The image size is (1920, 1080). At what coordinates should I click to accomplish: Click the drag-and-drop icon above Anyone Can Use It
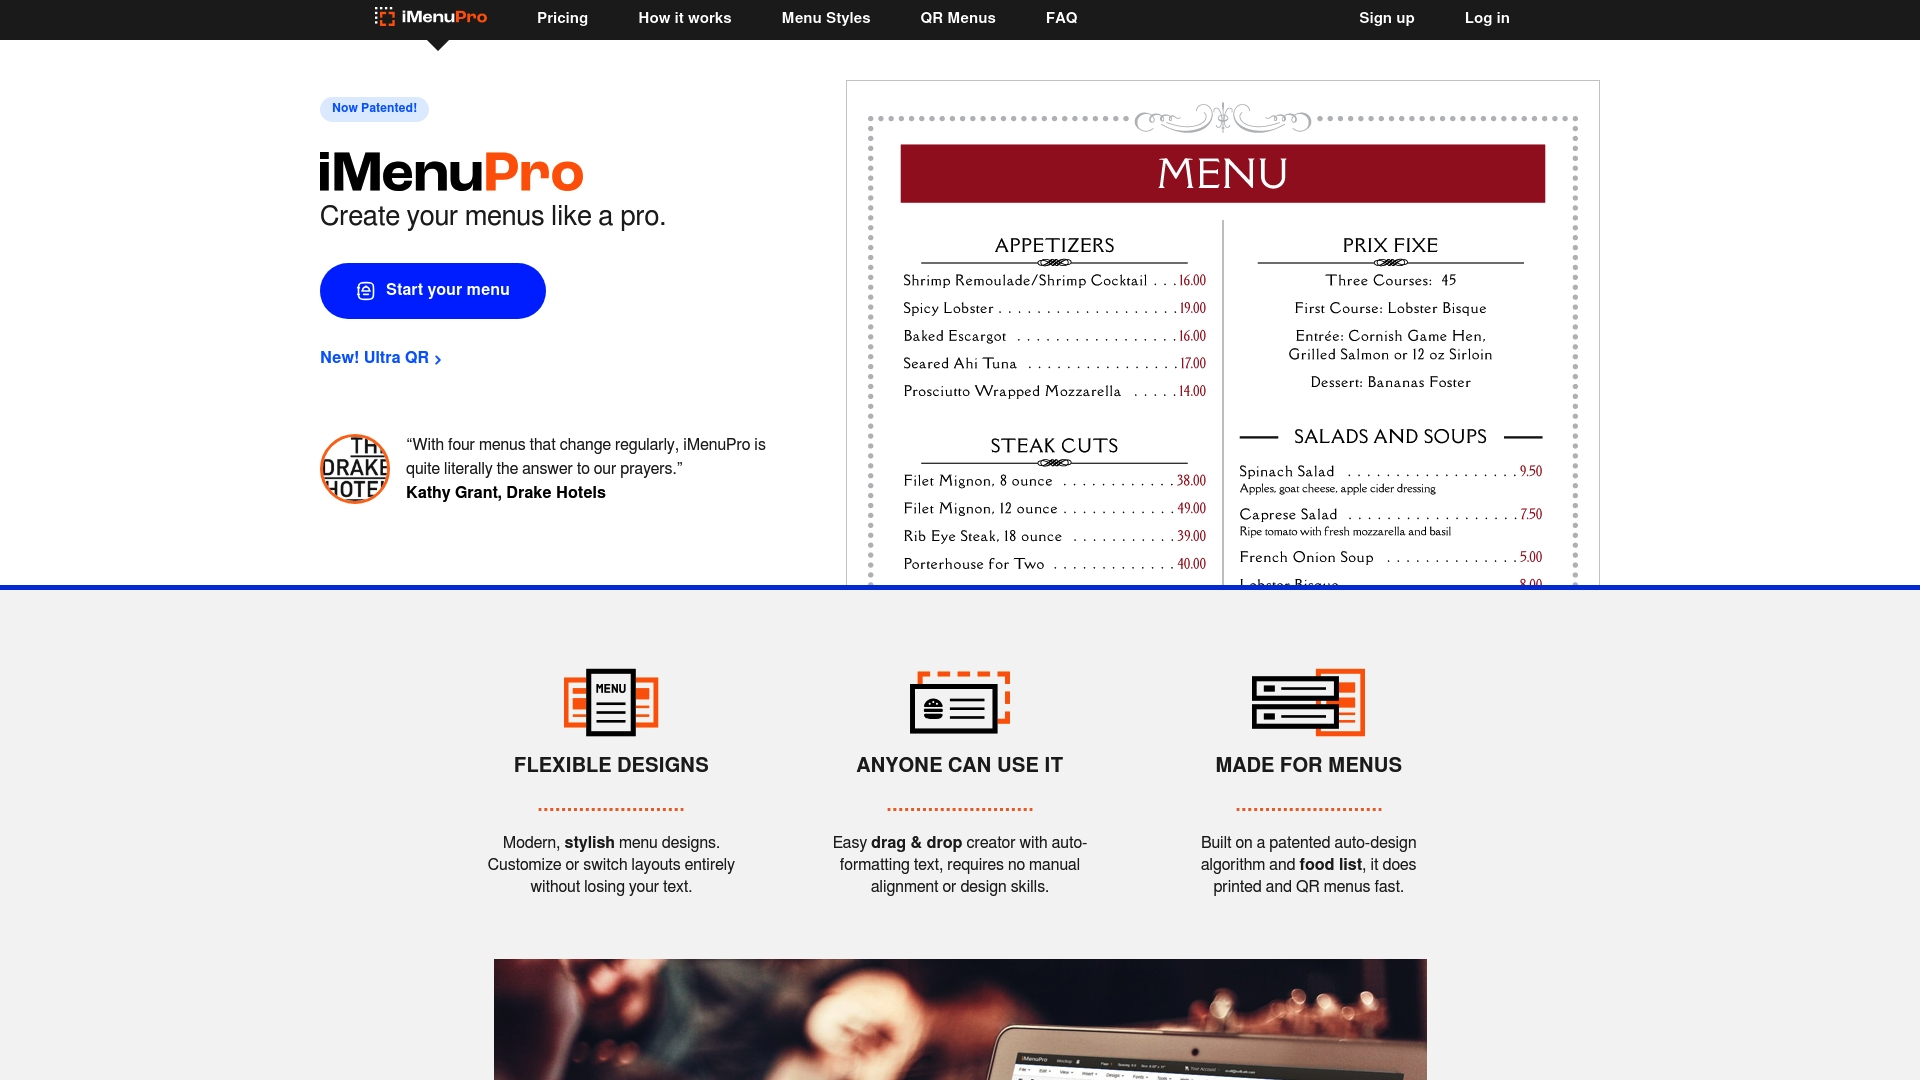click(x=959, y=703)
